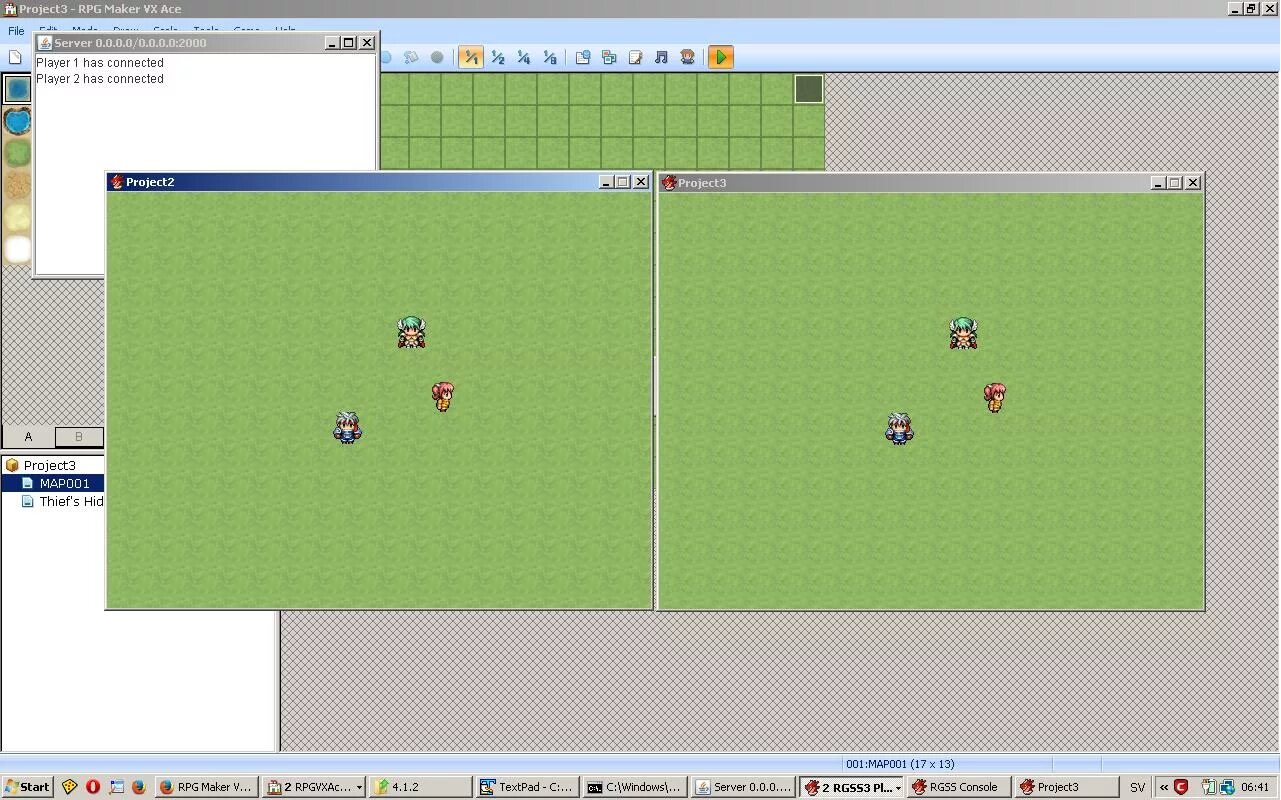The width and height of the screenshot is (1281, 800).
Task: Select the sand dirt tile in palette
Action: [x=17, y=185]
